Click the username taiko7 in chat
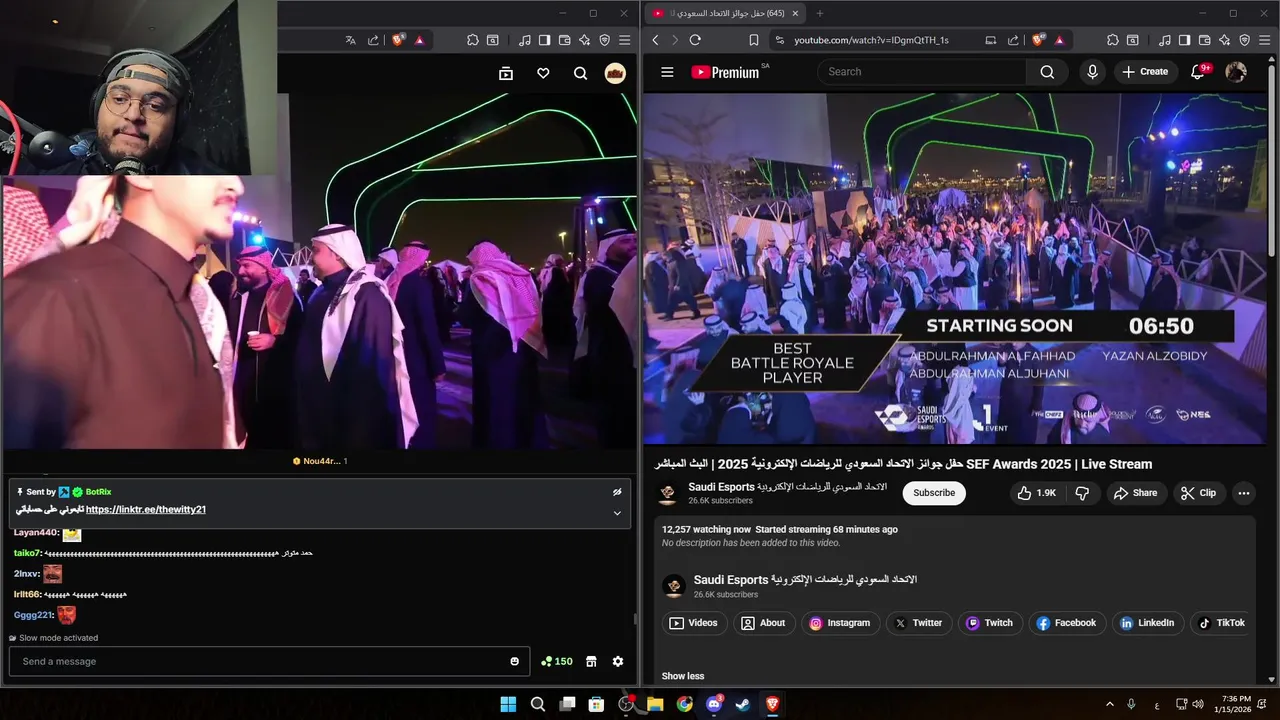Viewport: 1280px width, 720px height. click(x=27, y=553)
